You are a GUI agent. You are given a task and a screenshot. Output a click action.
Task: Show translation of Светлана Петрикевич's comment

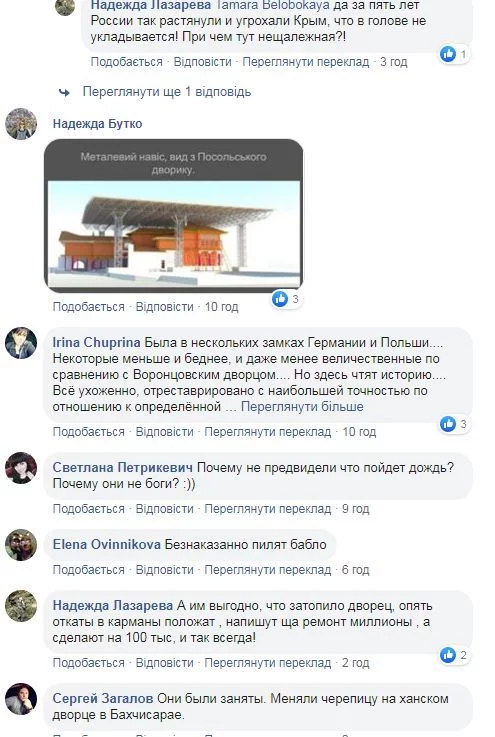point(267,509)
